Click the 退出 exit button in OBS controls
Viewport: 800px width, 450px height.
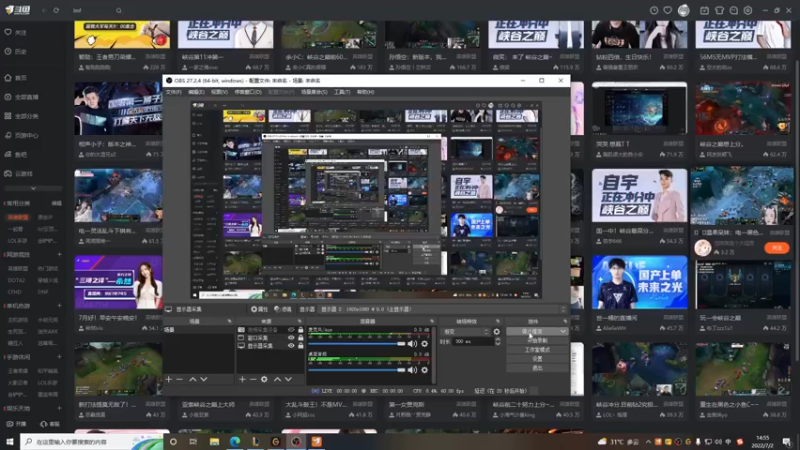pos(537,368)
